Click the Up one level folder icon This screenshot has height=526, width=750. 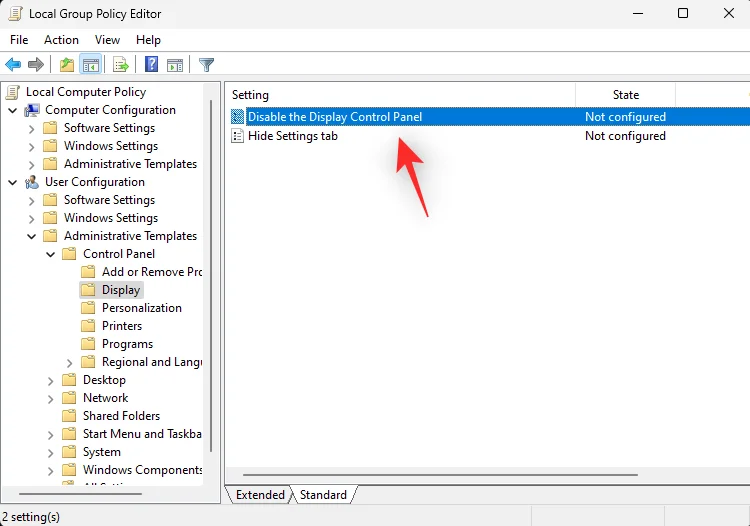[66, 65]
